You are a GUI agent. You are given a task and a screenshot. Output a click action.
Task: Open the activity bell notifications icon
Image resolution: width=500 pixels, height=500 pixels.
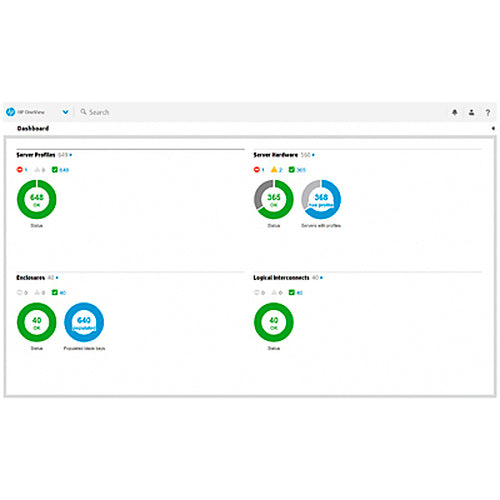pos(455,112)
